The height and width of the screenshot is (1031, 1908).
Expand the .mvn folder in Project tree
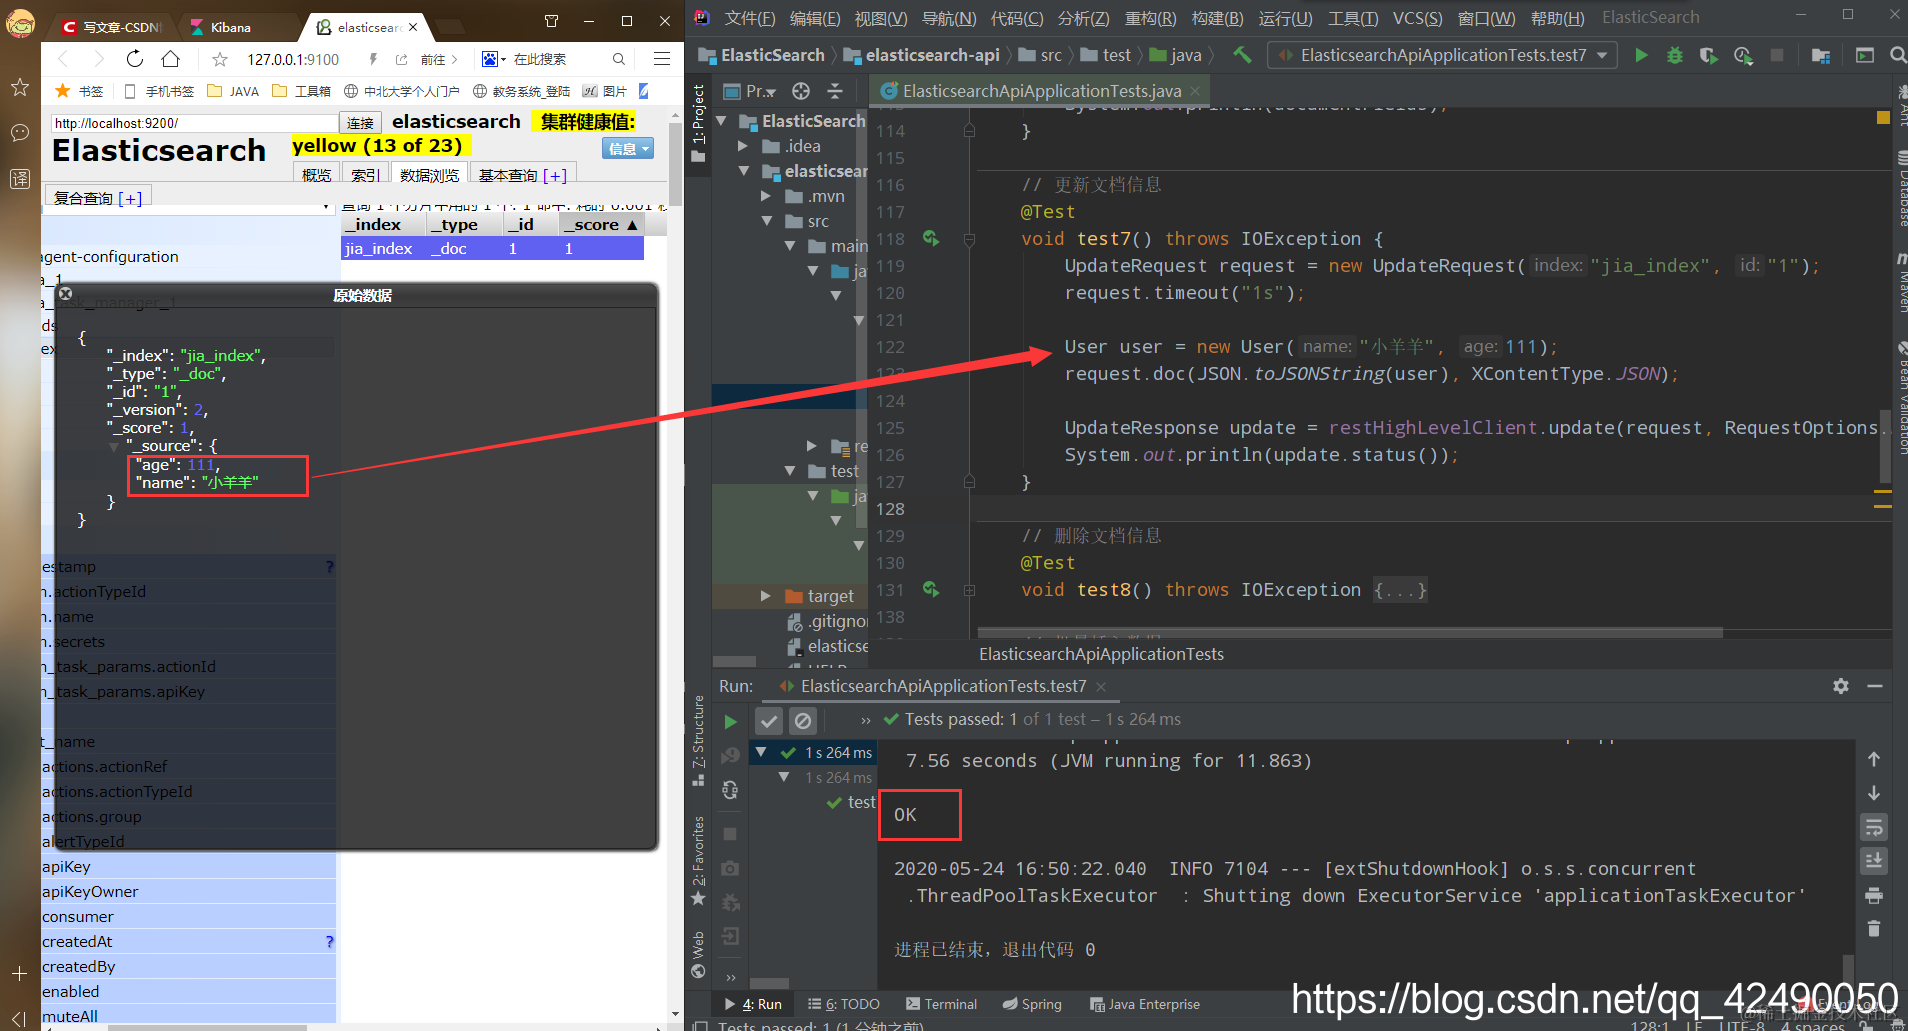pos(766,196)
